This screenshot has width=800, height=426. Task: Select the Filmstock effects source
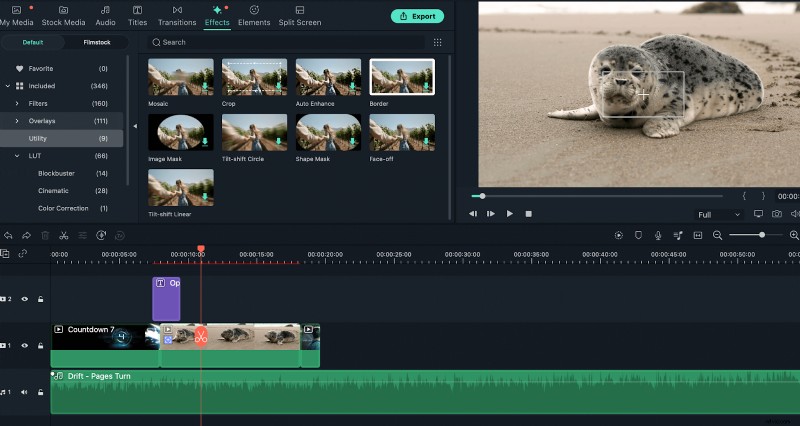(96, 42)
